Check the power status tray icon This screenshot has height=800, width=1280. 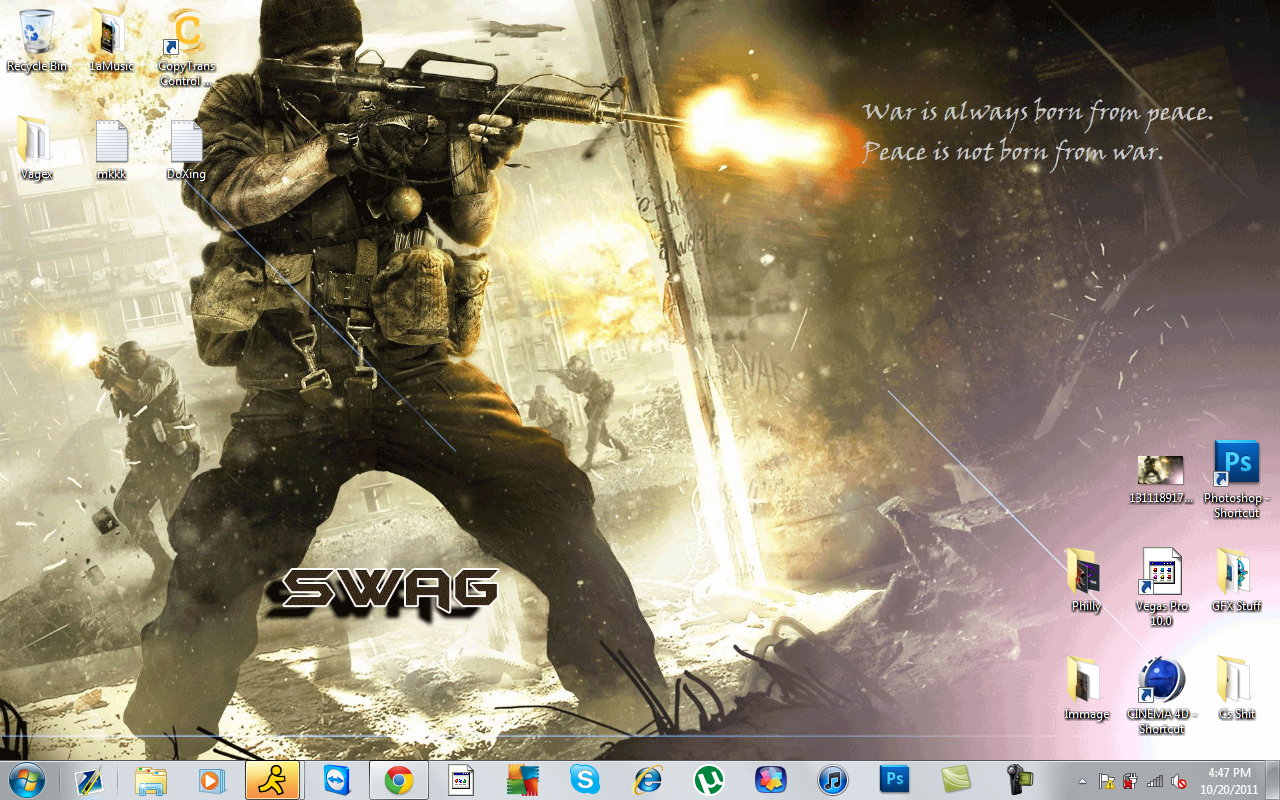click(x=1131, y=781)
